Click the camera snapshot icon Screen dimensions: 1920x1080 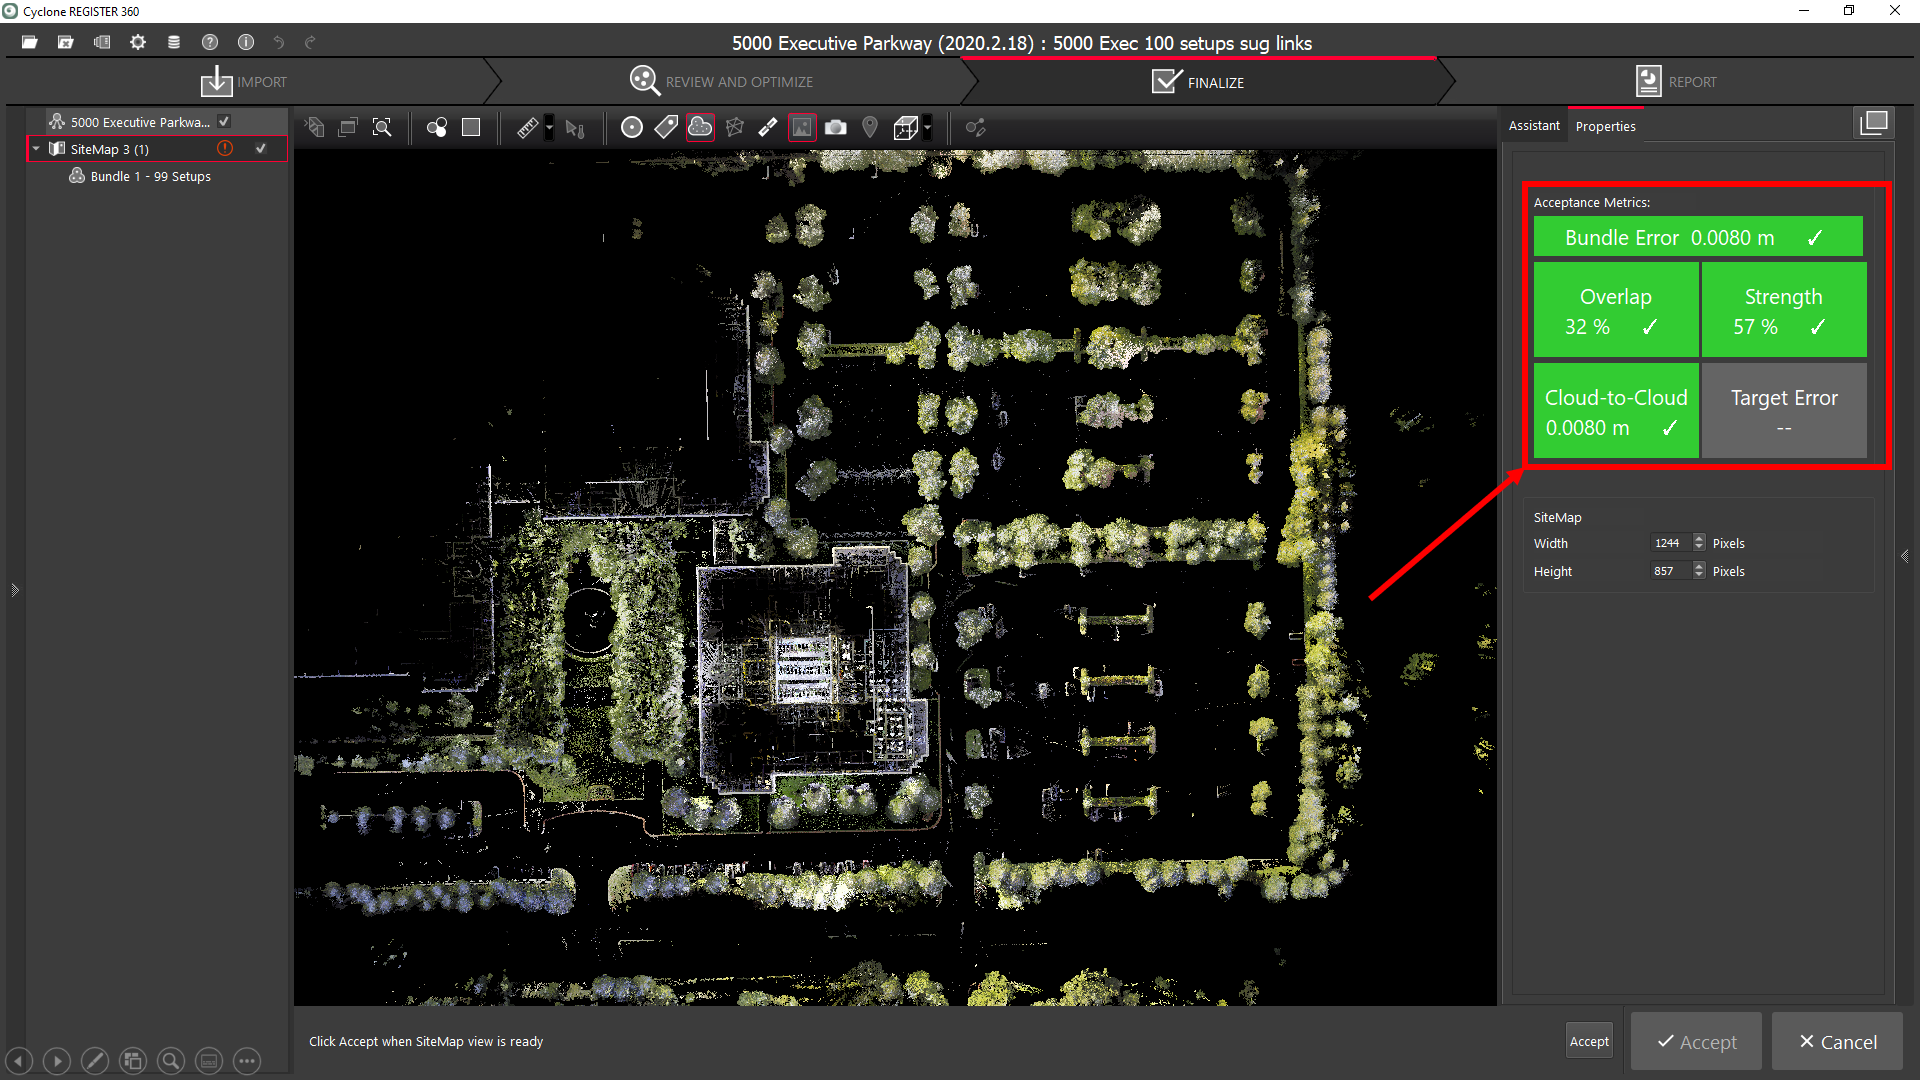836,128
